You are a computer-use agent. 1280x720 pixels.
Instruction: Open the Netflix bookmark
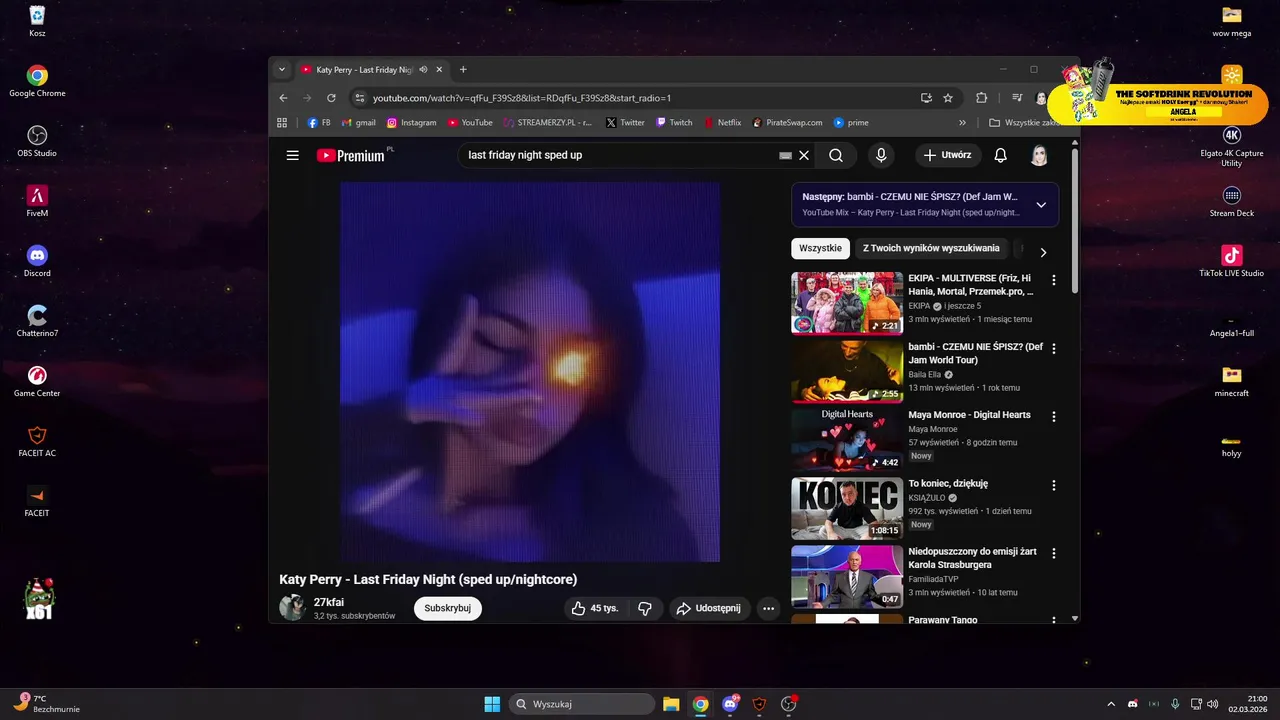(722, 123)
